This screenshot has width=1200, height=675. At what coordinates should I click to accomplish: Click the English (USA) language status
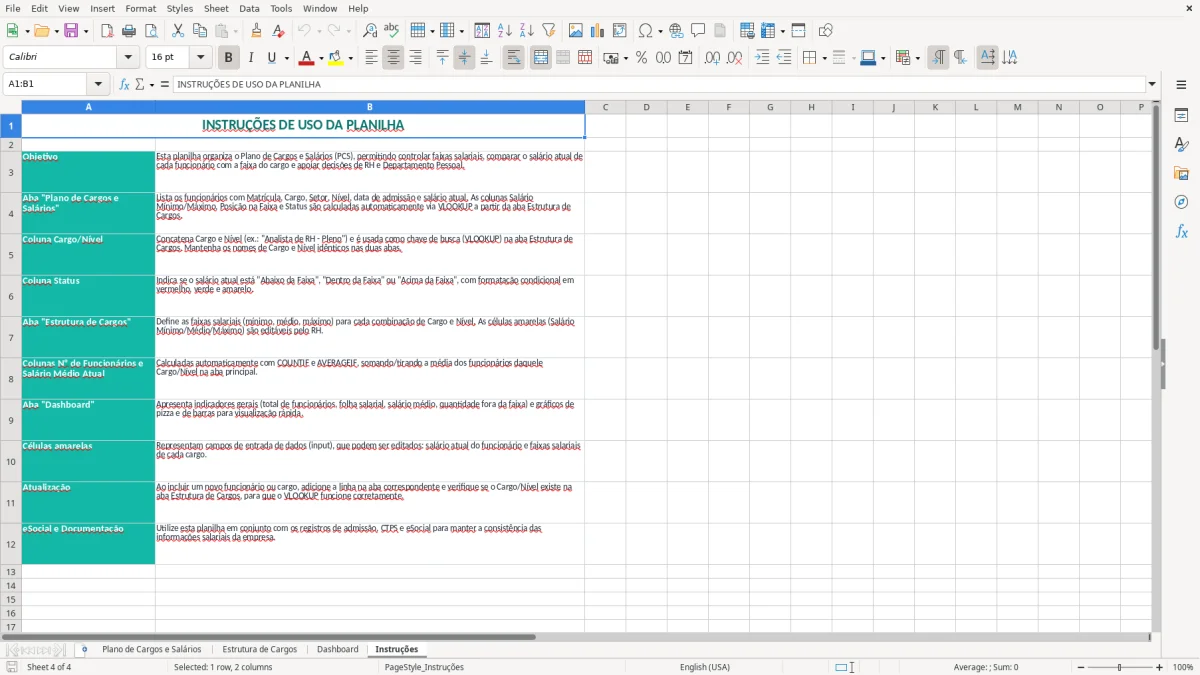click(705, 667)
